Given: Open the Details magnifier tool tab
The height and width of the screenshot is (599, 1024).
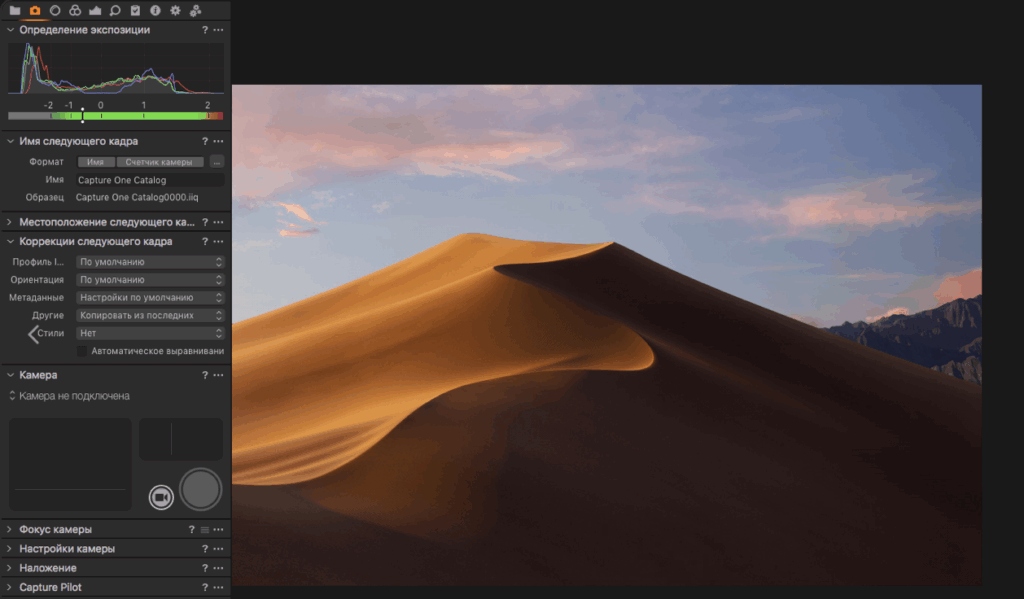Looking at the screenshot, I should (115, 10).
